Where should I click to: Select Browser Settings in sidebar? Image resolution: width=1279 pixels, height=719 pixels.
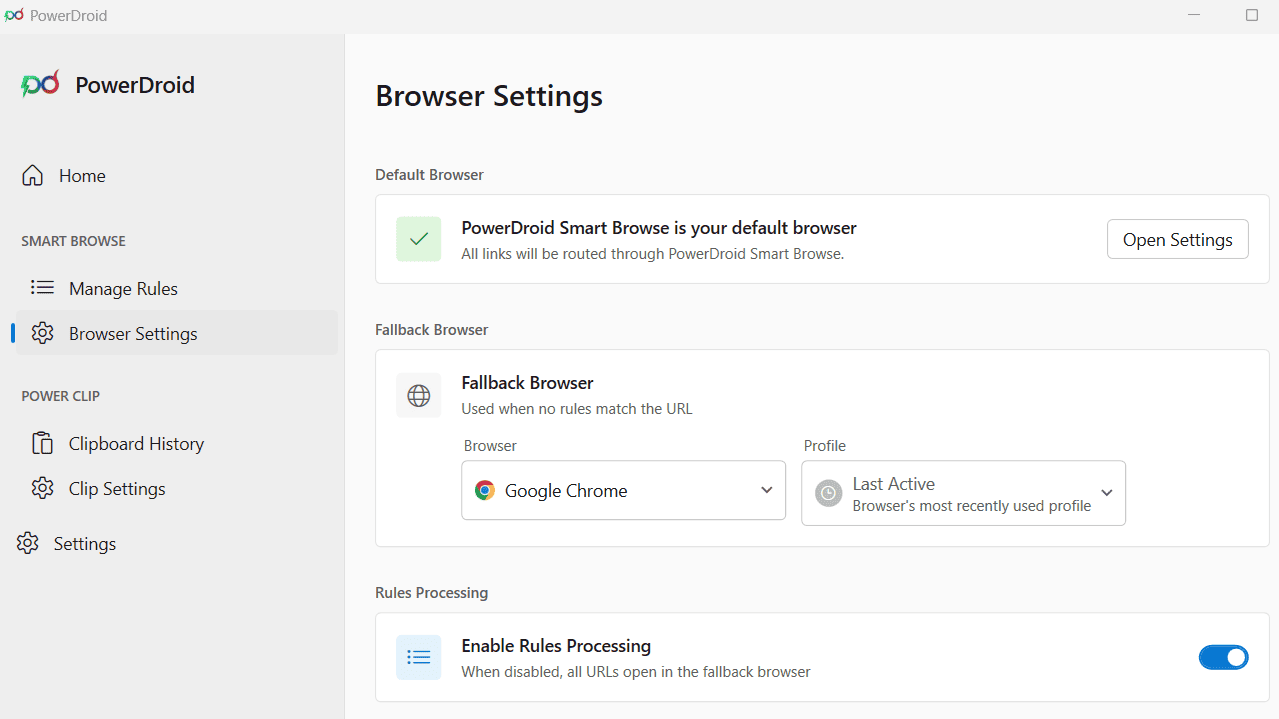coord(177,333)
